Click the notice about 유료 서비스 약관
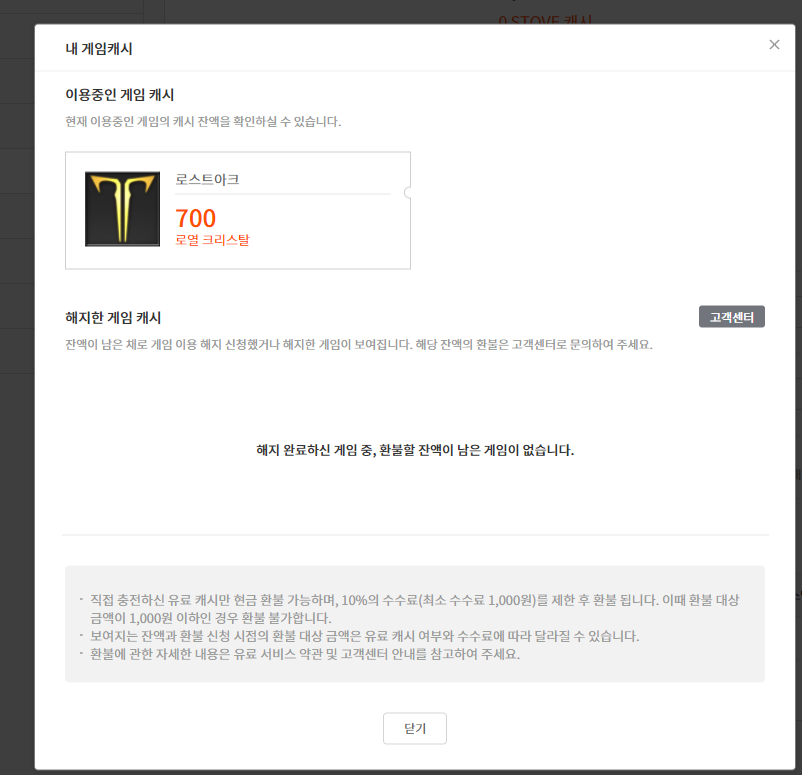This screenshot has height=775, width=802. click(305, 654)
